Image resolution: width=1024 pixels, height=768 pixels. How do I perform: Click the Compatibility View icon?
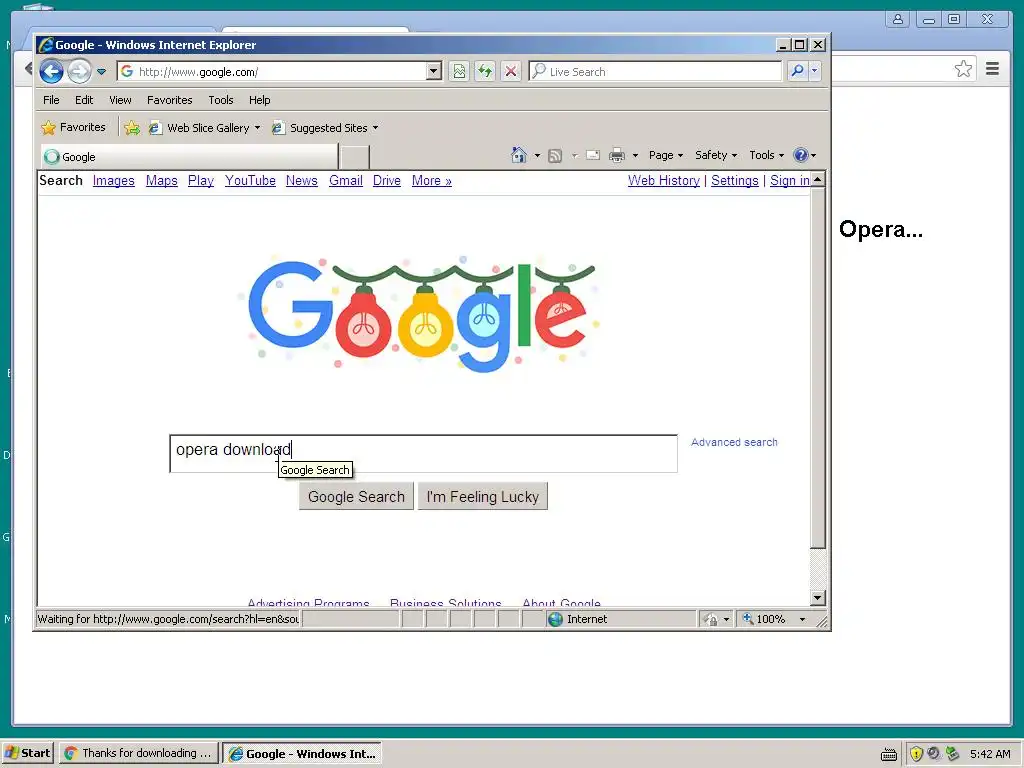pos(459,71)
